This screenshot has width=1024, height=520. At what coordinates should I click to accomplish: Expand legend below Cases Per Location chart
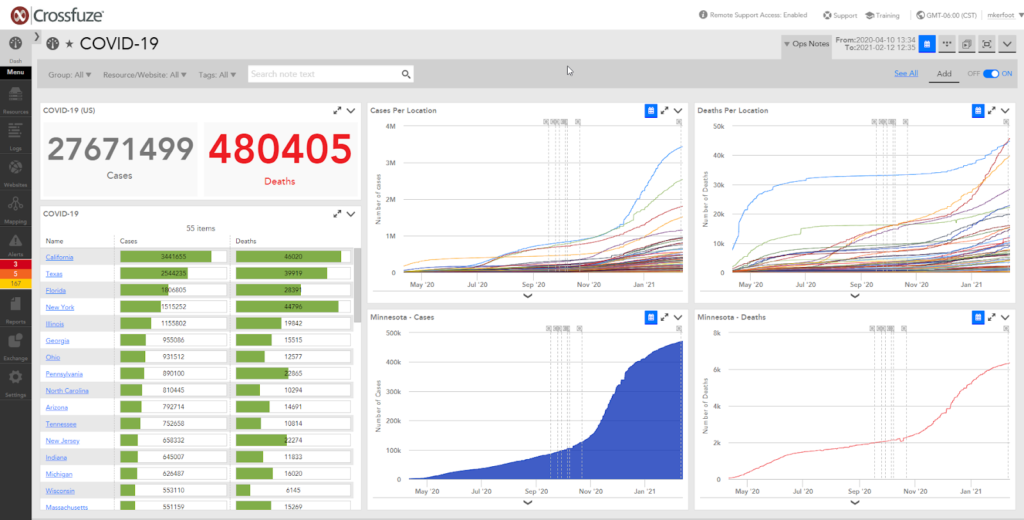[528, 296]
